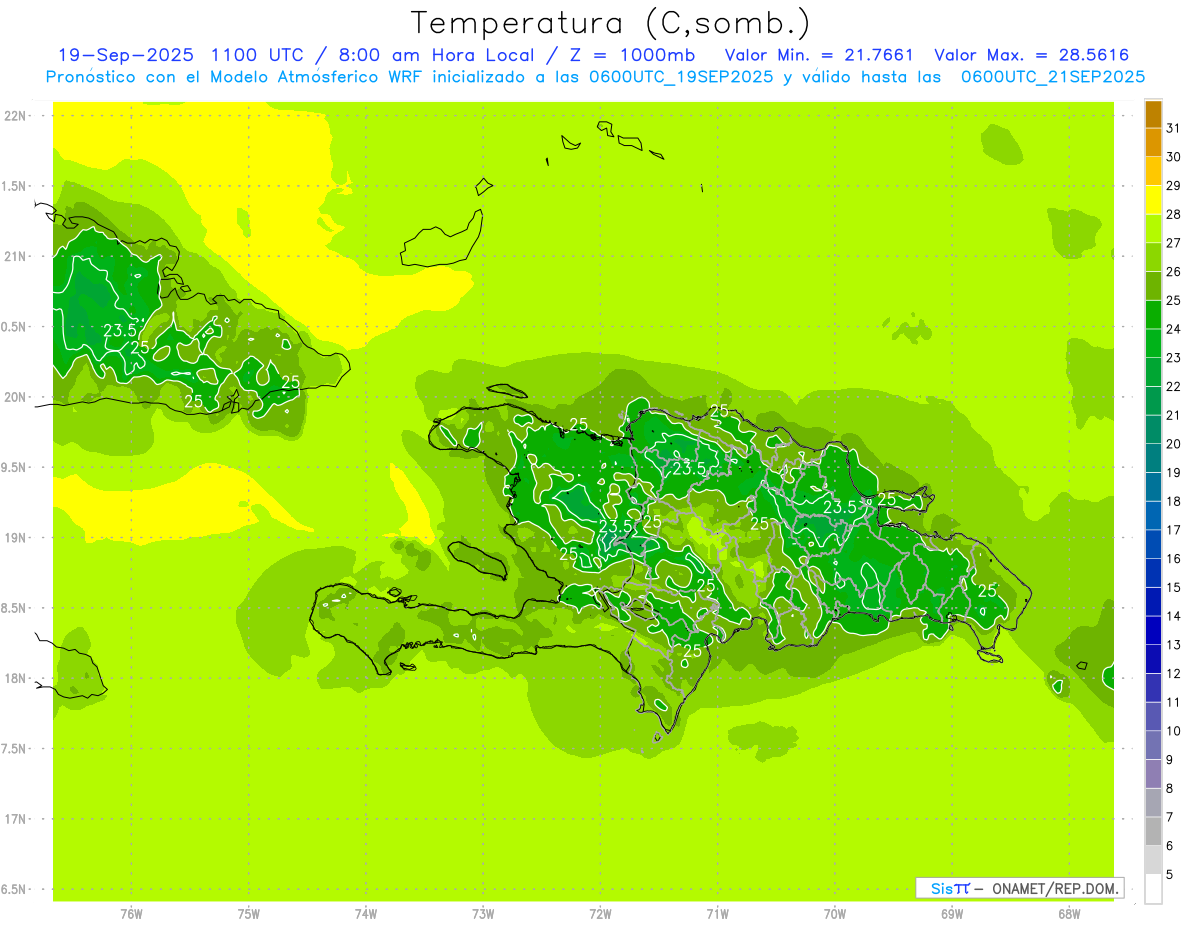Click the purple legend swatch between 8 and 9
The image size is (1200, 927).
[1153, 775]
